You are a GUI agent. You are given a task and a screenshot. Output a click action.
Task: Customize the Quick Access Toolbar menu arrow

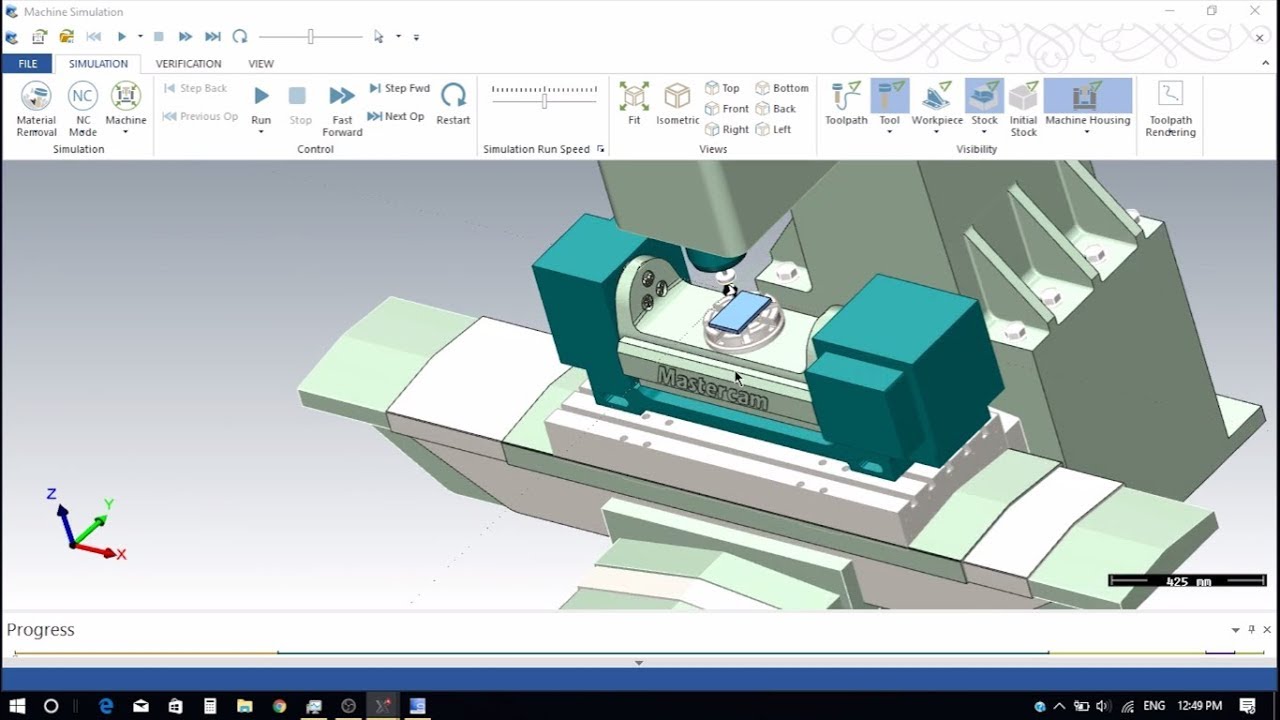(416, 38)
